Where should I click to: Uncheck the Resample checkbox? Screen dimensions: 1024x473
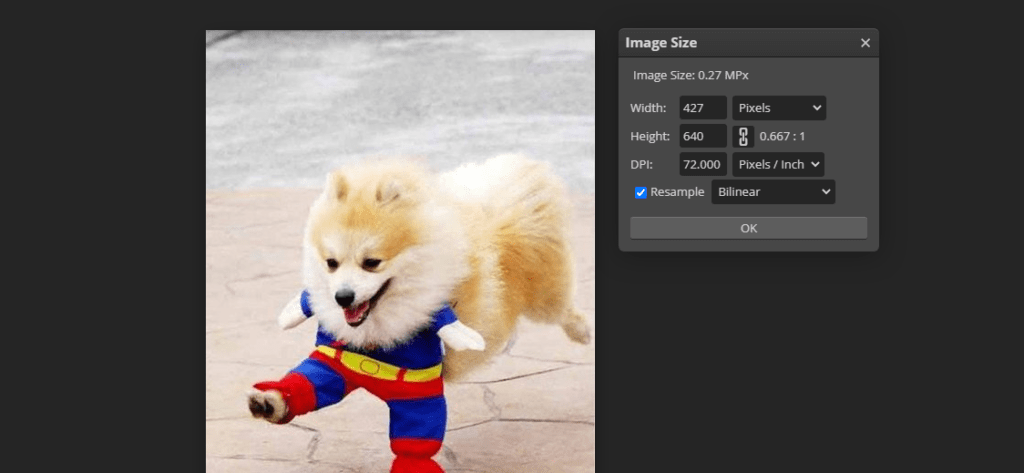pyautogui.click(x=641, y=192)
